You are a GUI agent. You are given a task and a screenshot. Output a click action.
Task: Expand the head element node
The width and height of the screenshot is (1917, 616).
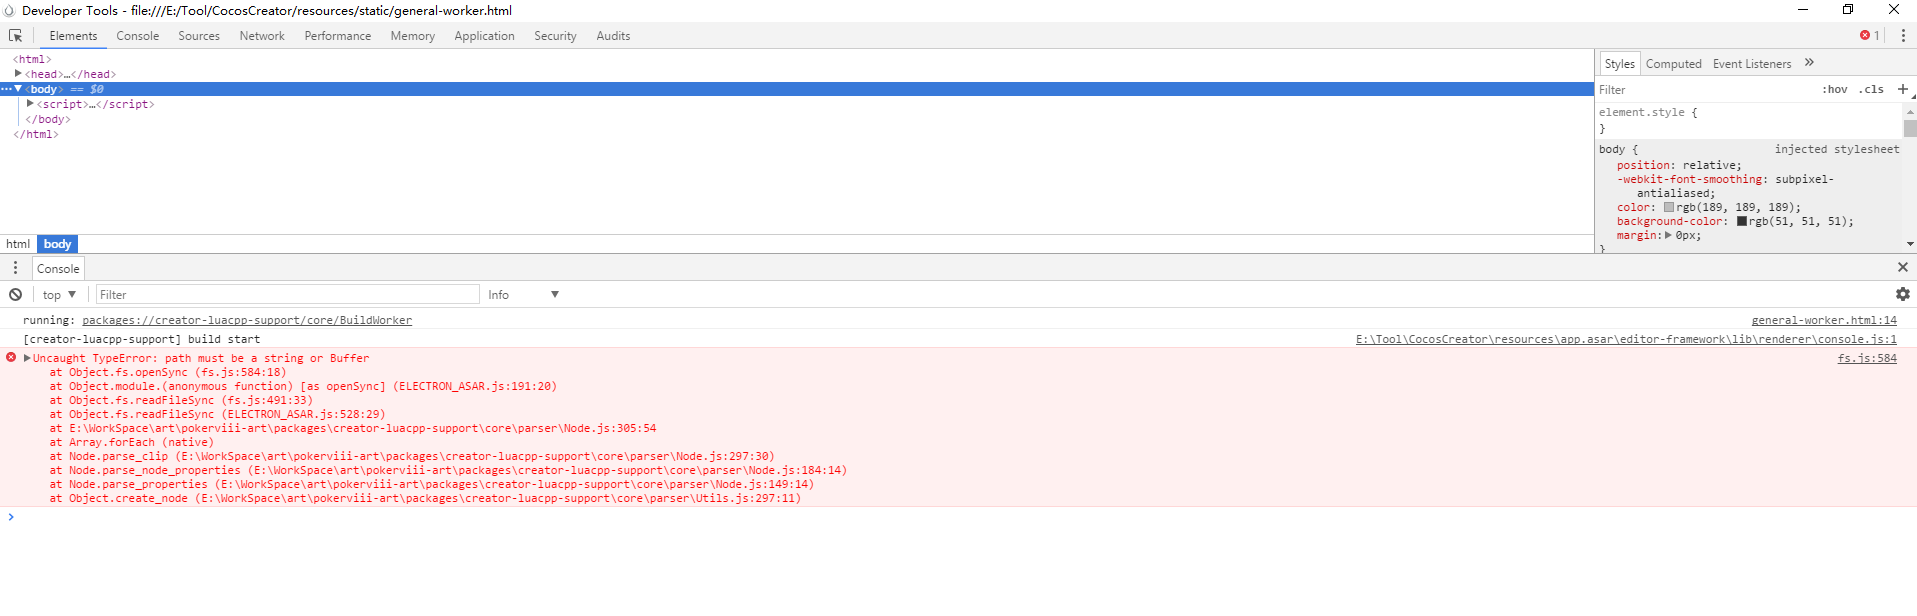pyautogui.click(x=18, y=74)
